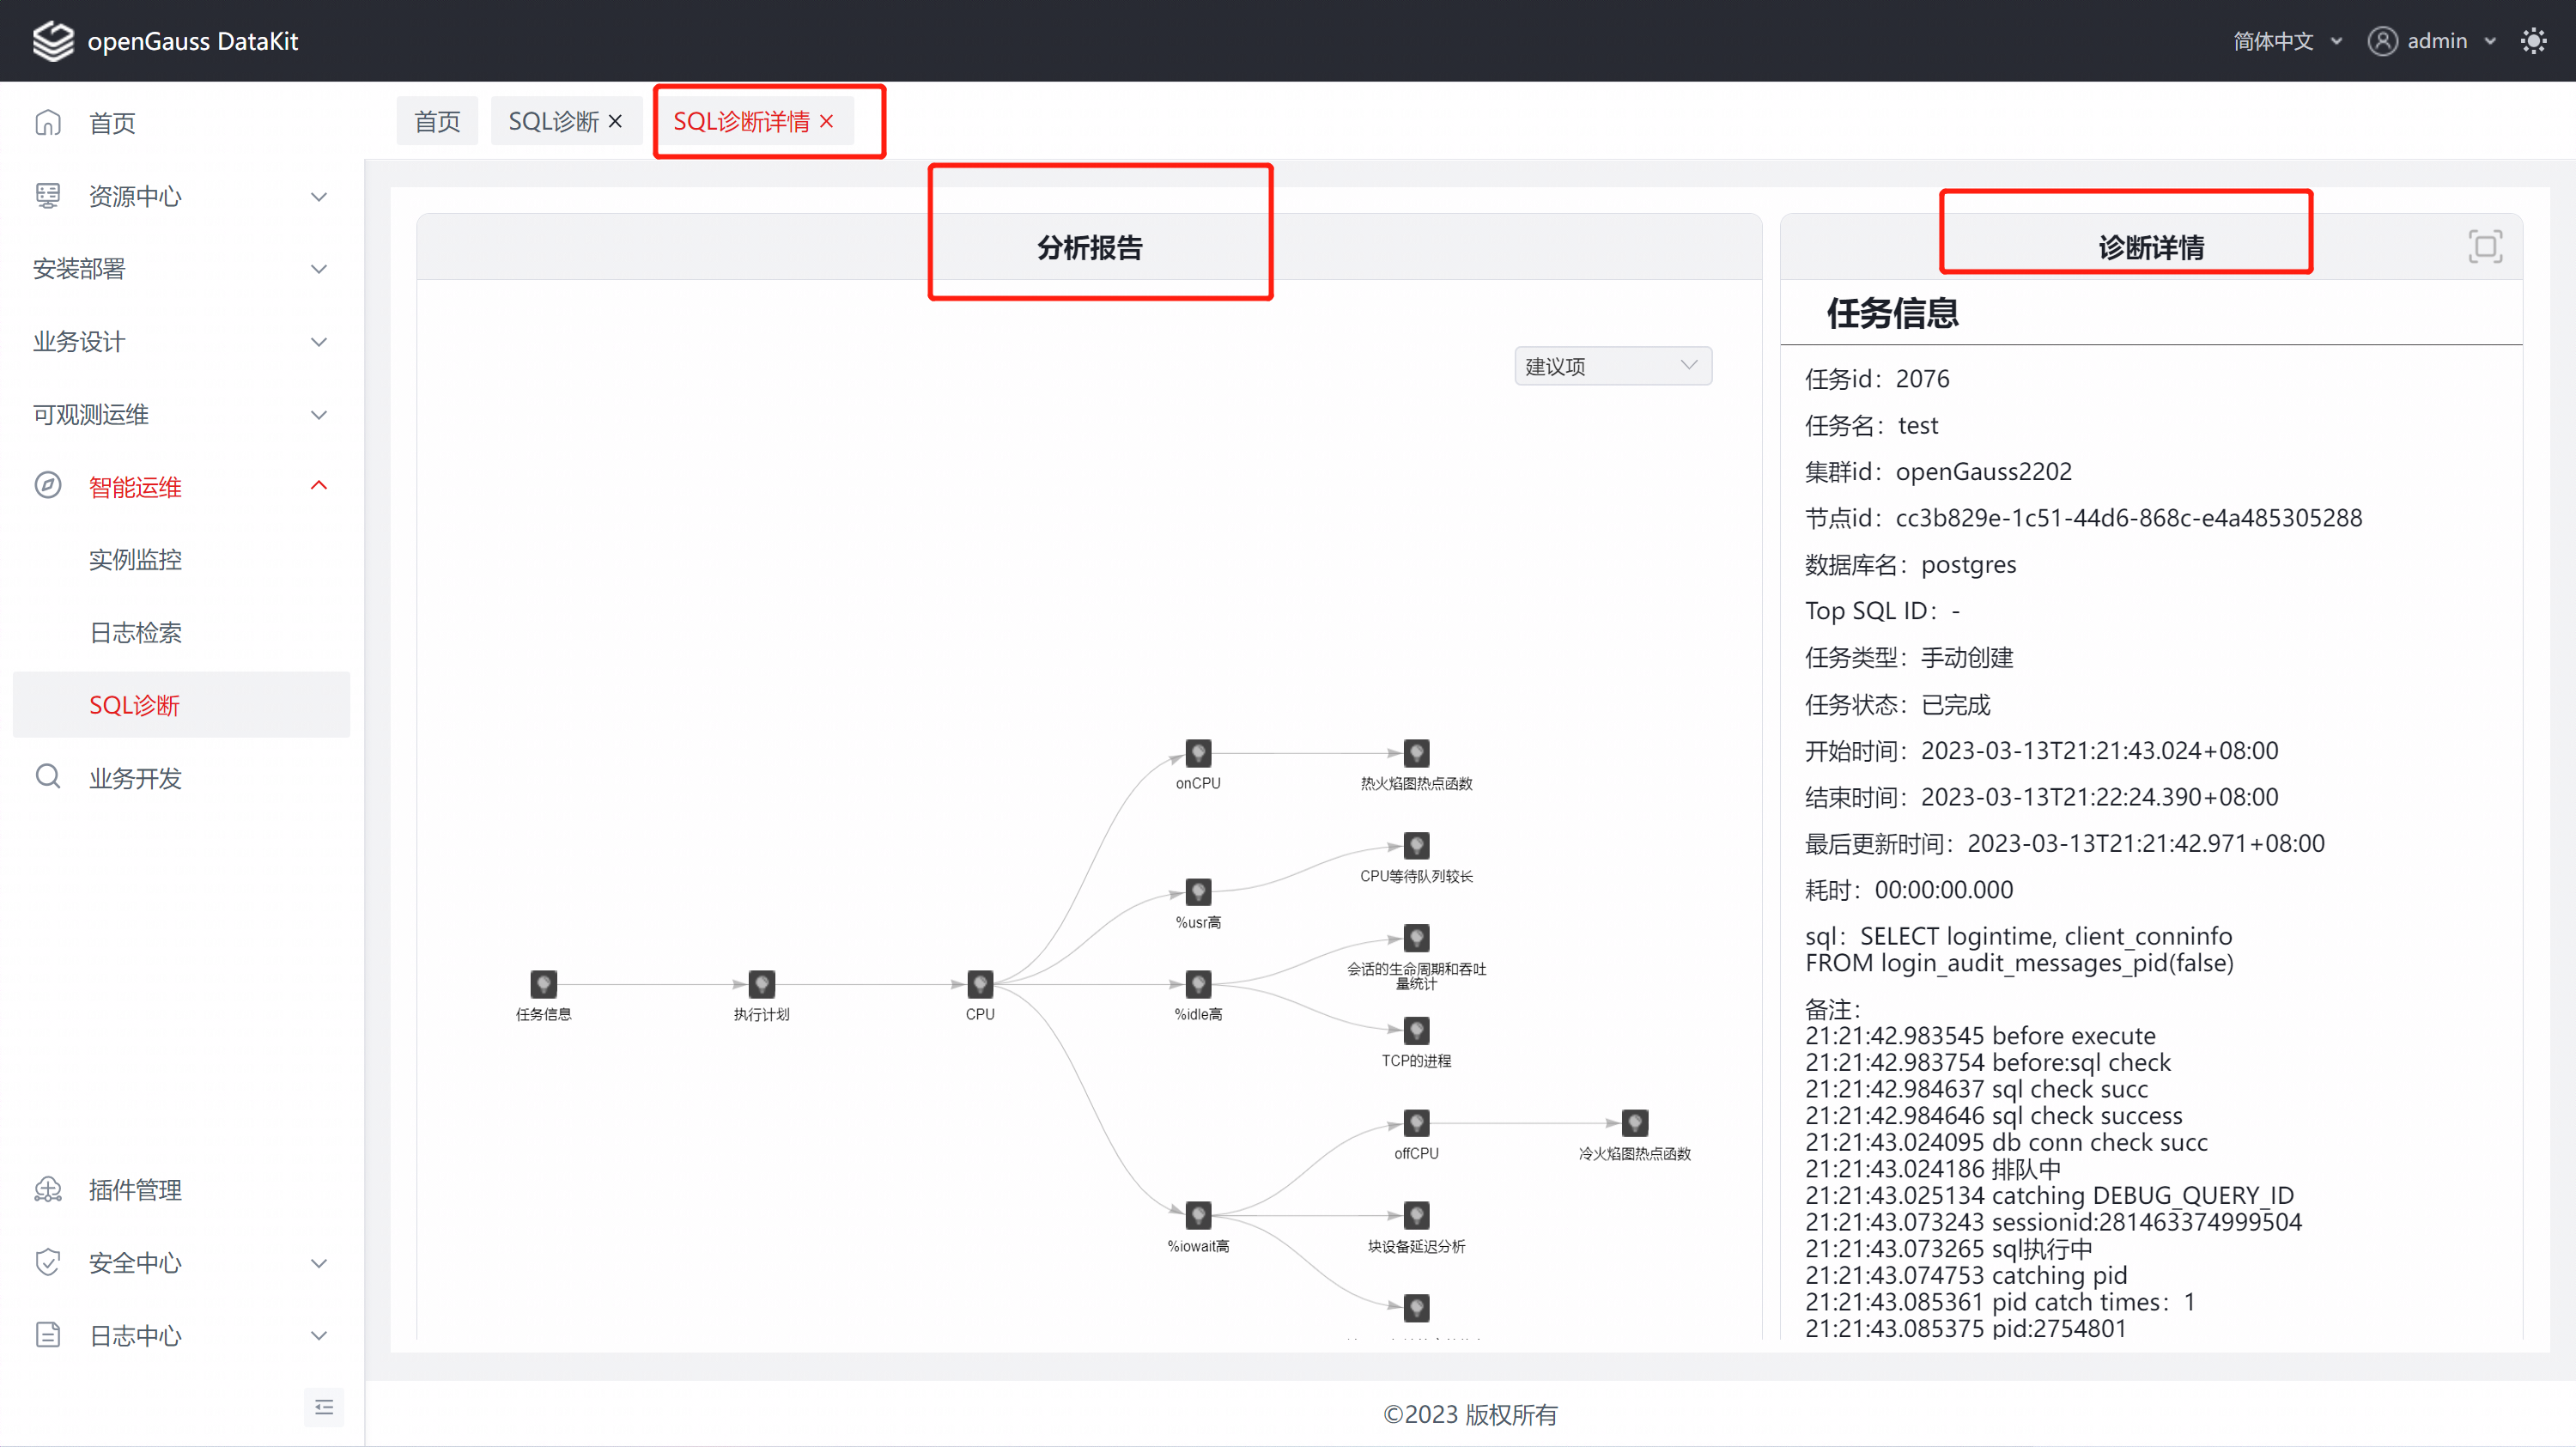This screenshot has height=1447, width=2576.
Task: Click the %iowait高 node icon
Action: pos(1197,1215)
